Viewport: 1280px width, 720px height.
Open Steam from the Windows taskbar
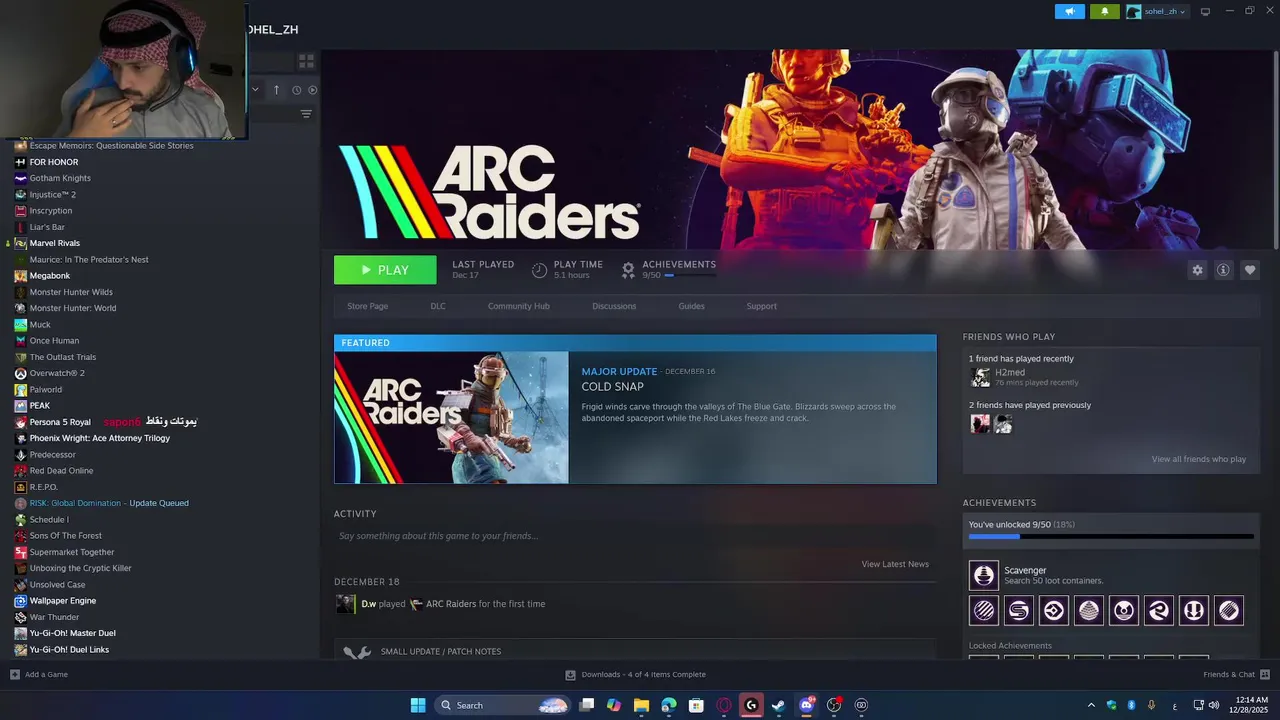click(x=778, y=705)
